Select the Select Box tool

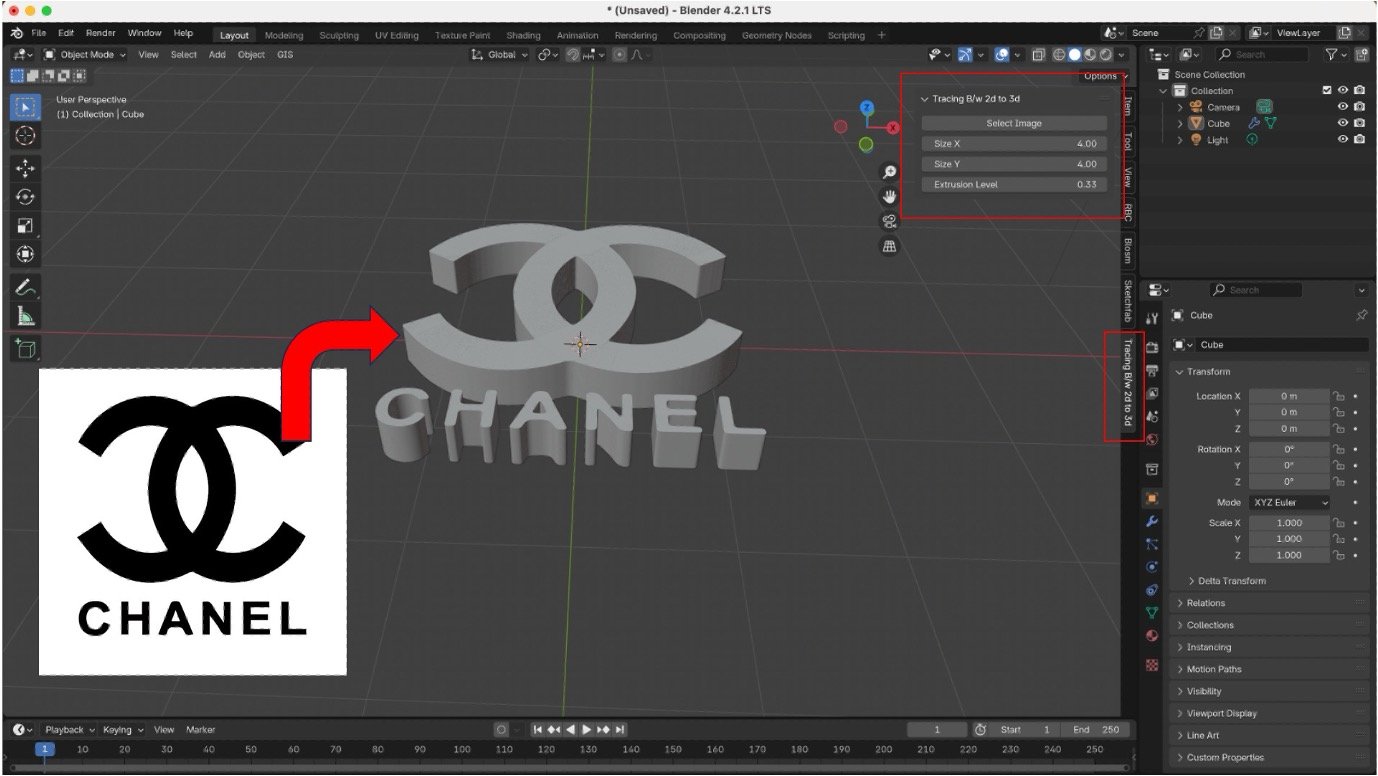pos(26,107)
